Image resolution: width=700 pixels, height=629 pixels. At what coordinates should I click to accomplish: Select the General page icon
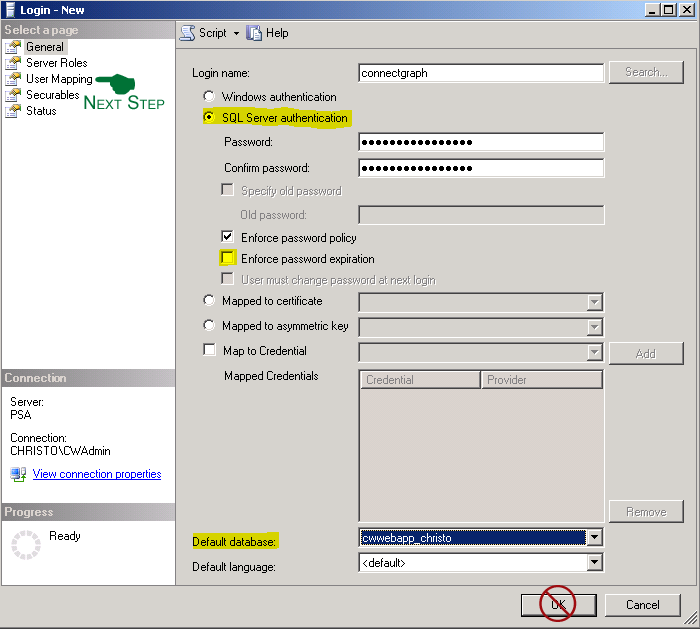point(13,47)
